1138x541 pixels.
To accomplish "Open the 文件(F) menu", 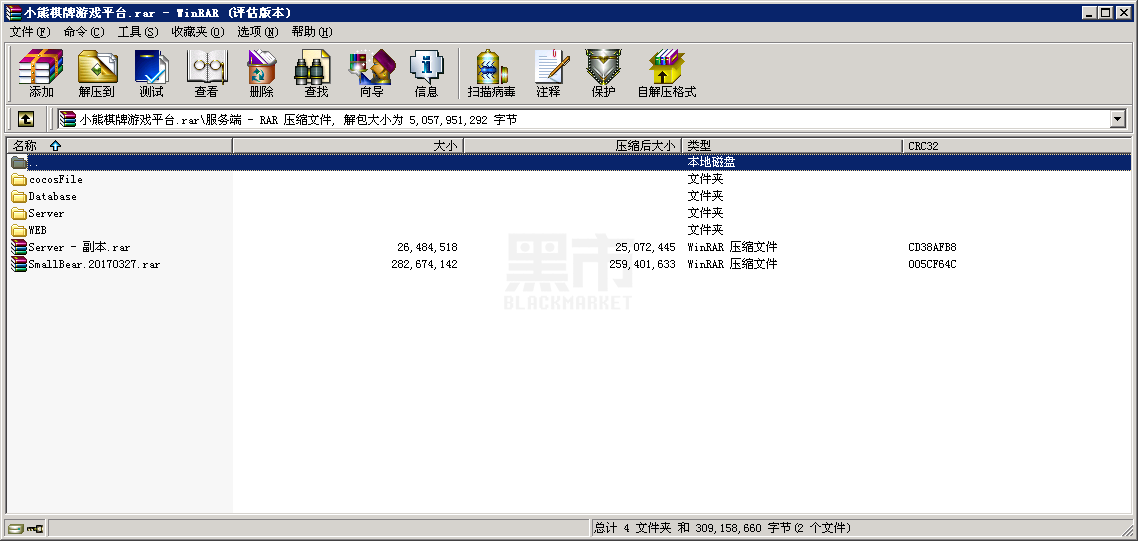I will (x=30, y=32).
